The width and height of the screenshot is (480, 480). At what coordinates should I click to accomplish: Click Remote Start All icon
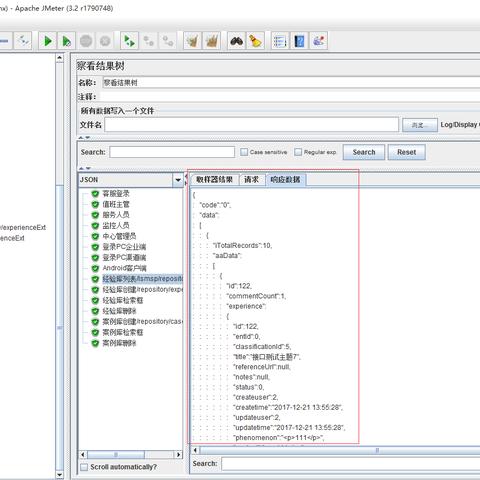[x=129, y=41]
